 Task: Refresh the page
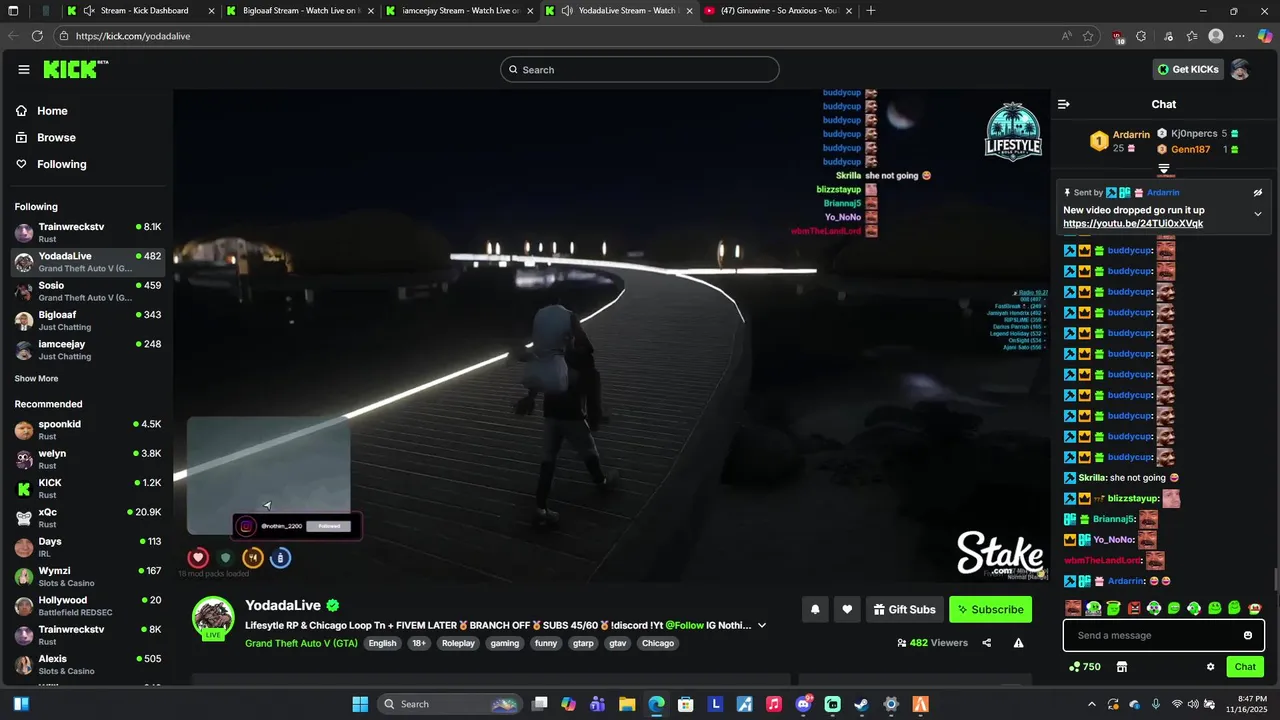[x=37, y=36]
